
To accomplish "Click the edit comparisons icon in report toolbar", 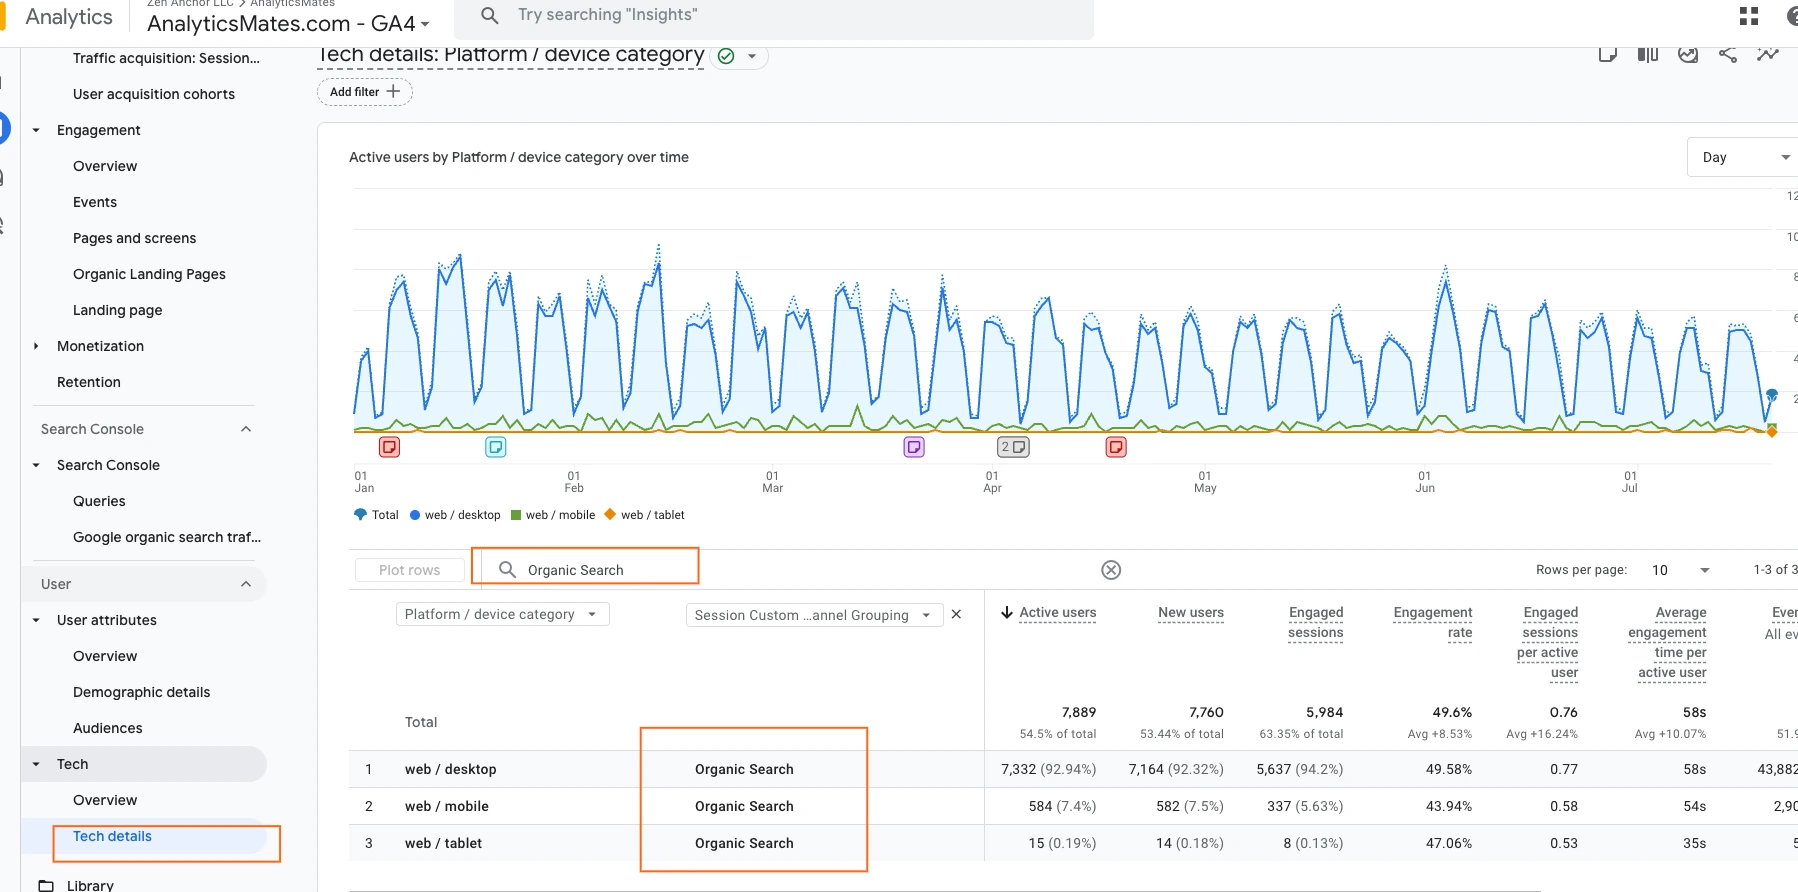I will coord(1608,54).
